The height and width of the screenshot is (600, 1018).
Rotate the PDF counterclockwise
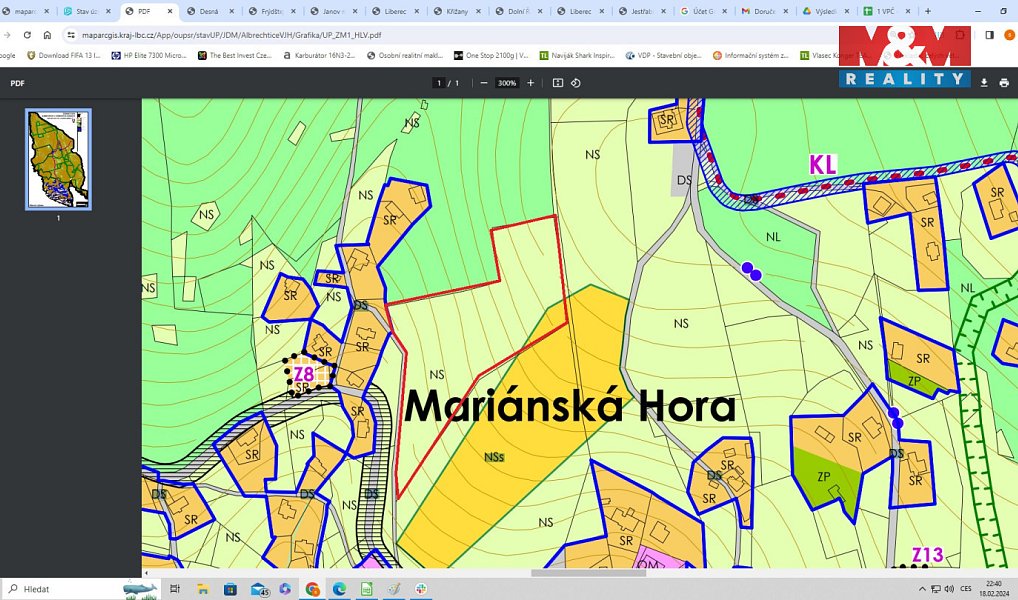pyautogui.click(x=575, y=83)
